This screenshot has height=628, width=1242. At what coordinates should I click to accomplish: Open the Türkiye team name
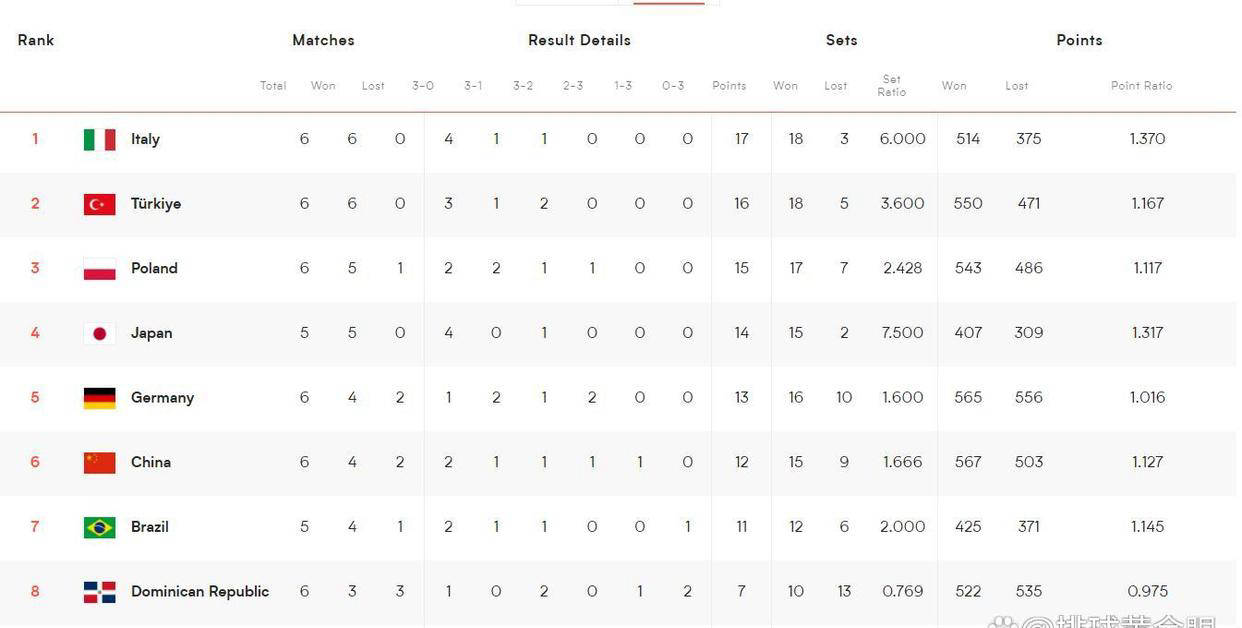click(x=156, y=203)
